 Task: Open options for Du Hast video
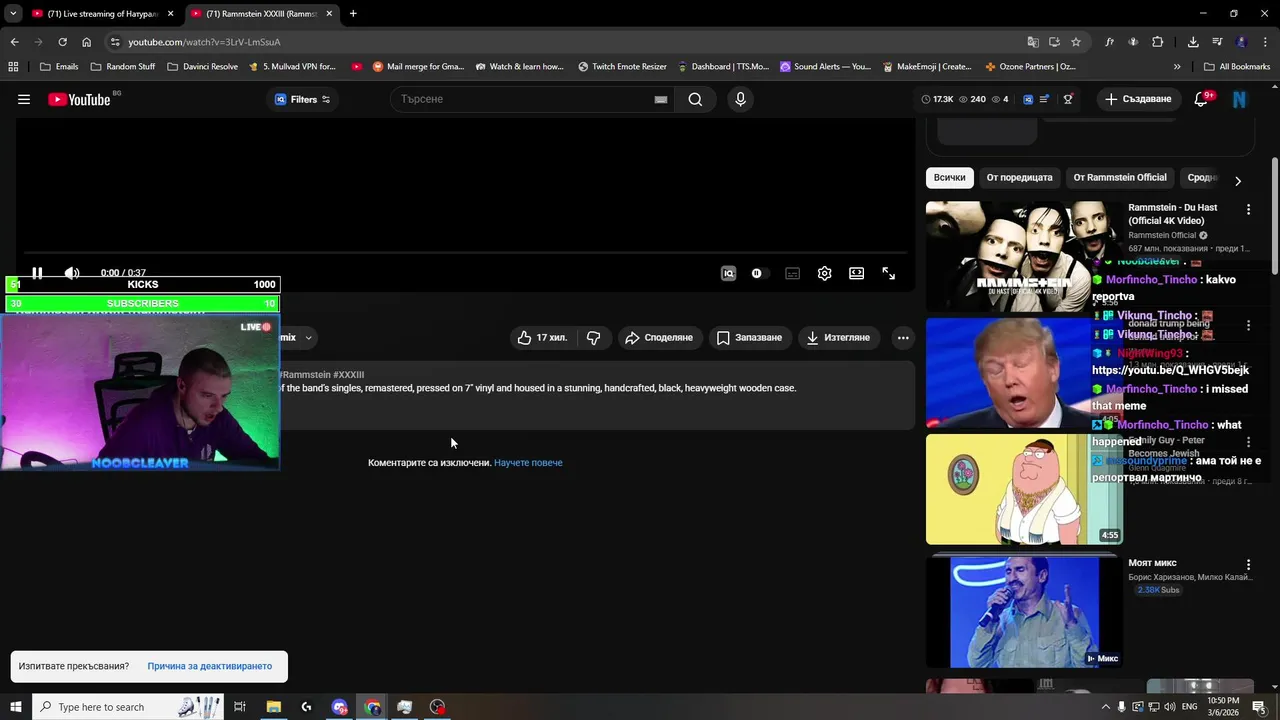click(x=1248, y=209)
